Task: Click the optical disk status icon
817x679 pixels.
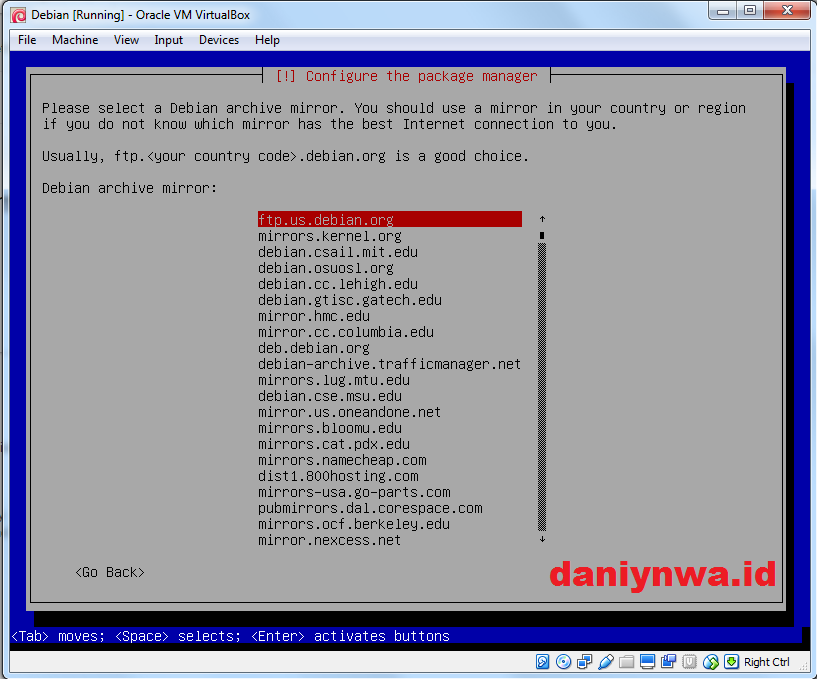Action: (x=563, y=662)
